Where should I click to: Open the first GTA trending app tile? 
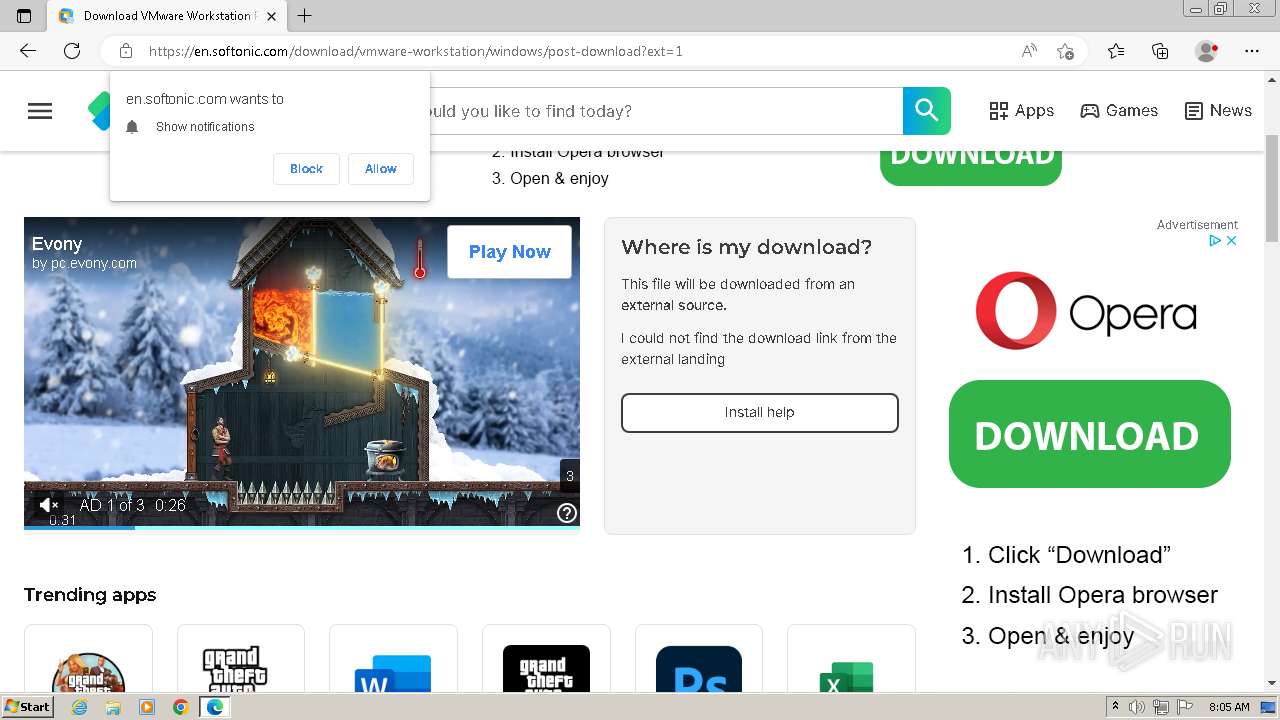(x=88, y=659)
